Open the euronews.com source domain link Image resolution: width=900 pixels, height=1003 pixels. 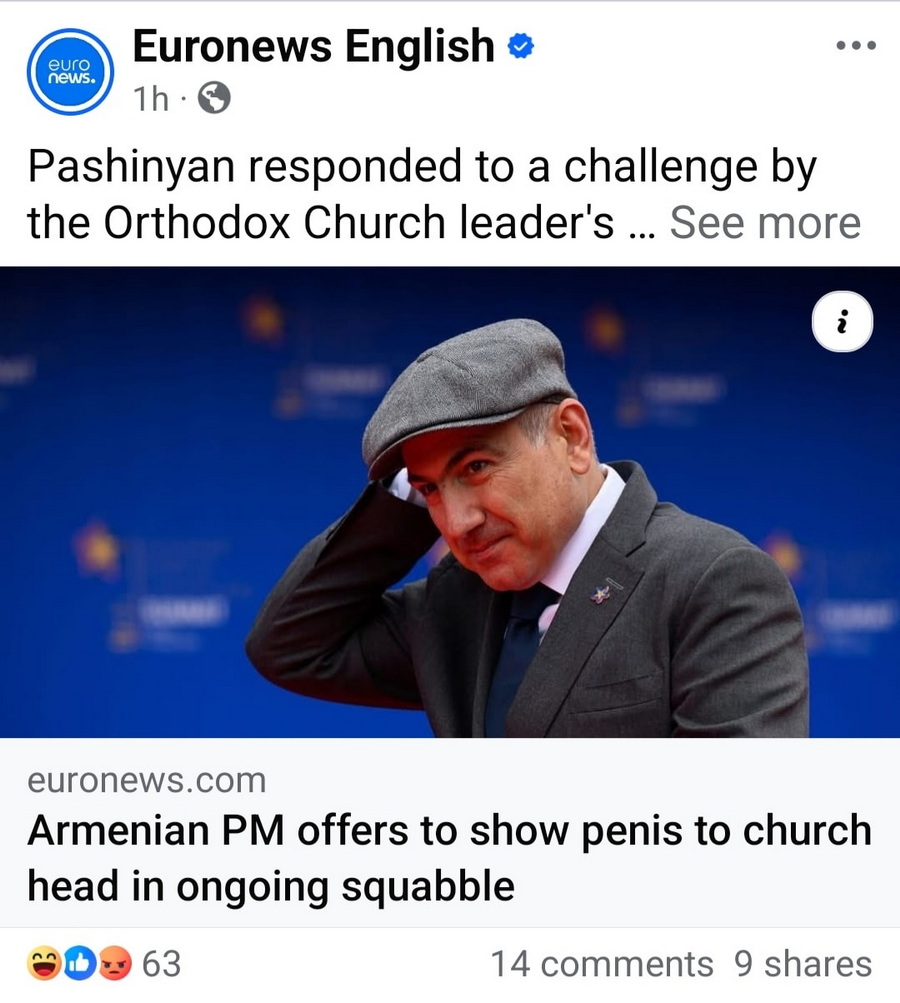[146, 780]
